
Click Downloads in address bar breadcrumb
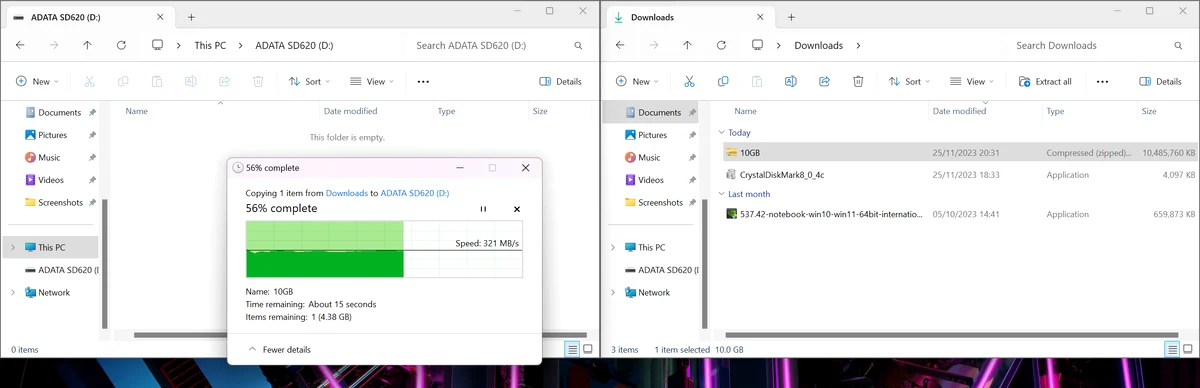[818, 45]
